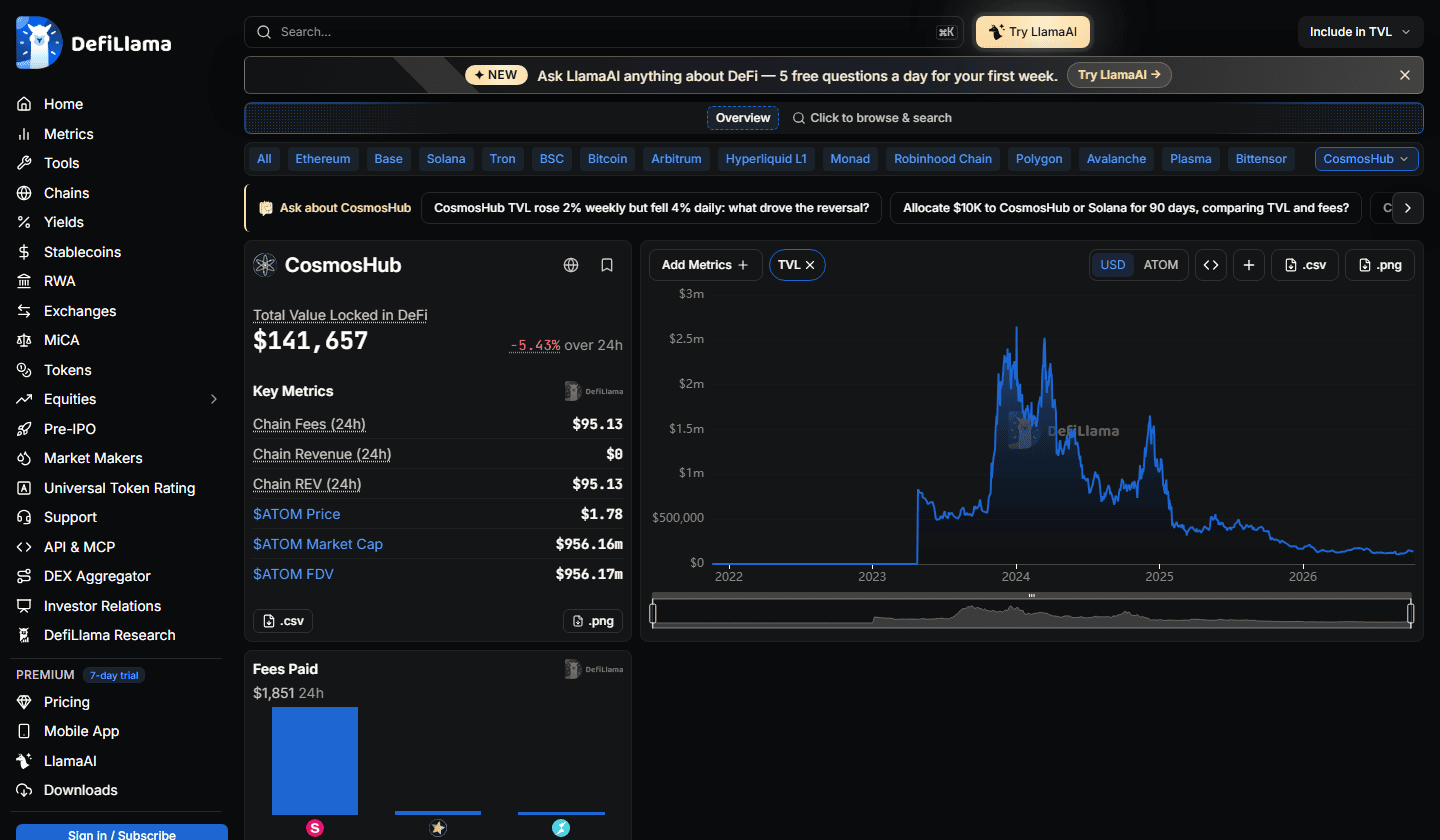
Task: Select the Solana chain tab
Action: (446, 159)
